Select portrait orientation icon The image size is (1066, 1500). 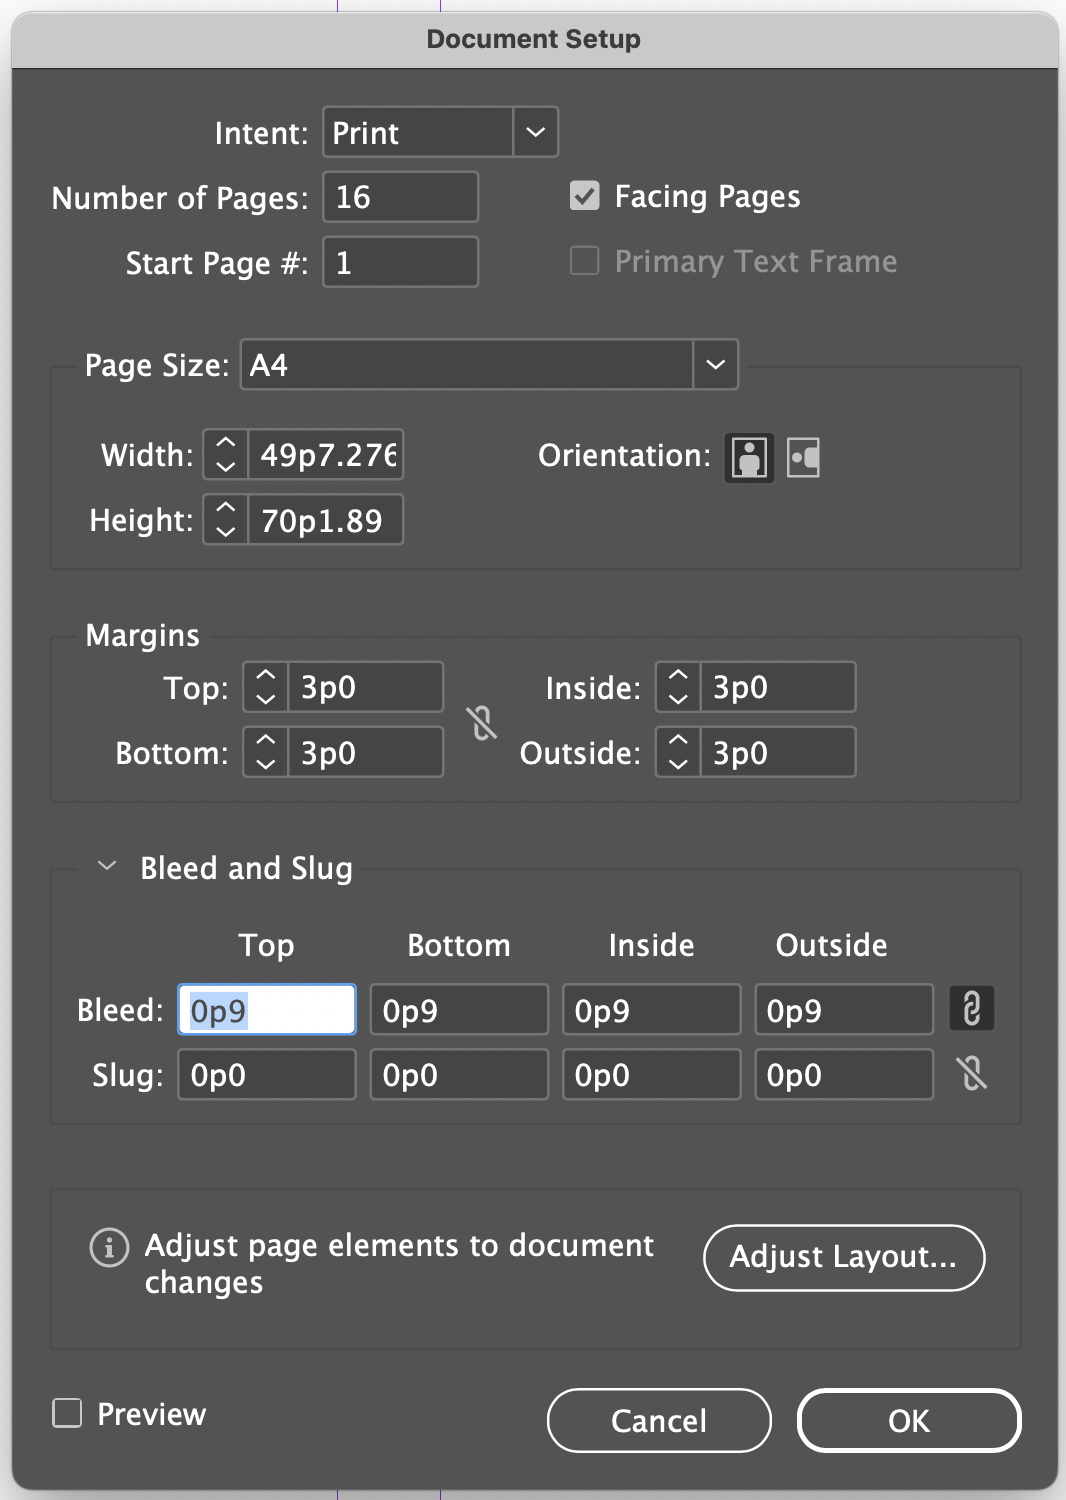tap(749, 458)
